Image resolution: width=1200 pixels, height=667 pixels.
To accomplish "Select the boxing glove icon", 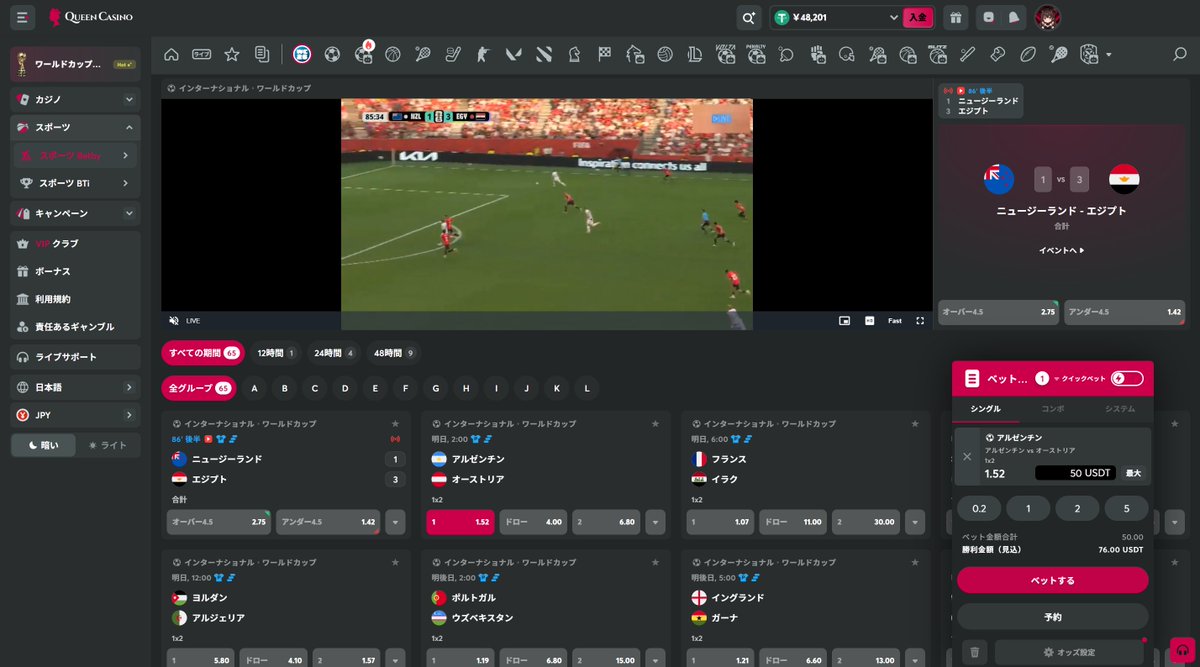I will 997,54.
